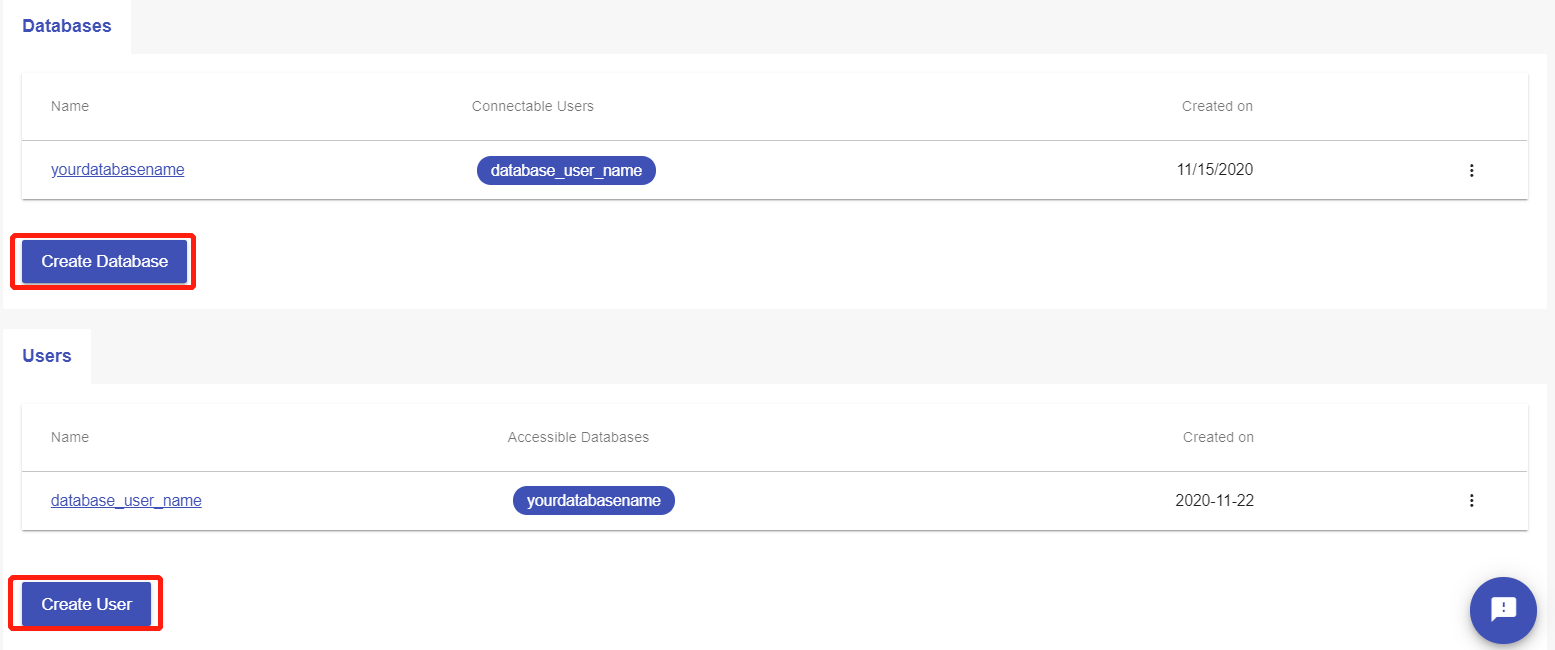Click the Name column header in Databases table
The width and height of the screenshot is (1555, 650).
pos(69,106)
